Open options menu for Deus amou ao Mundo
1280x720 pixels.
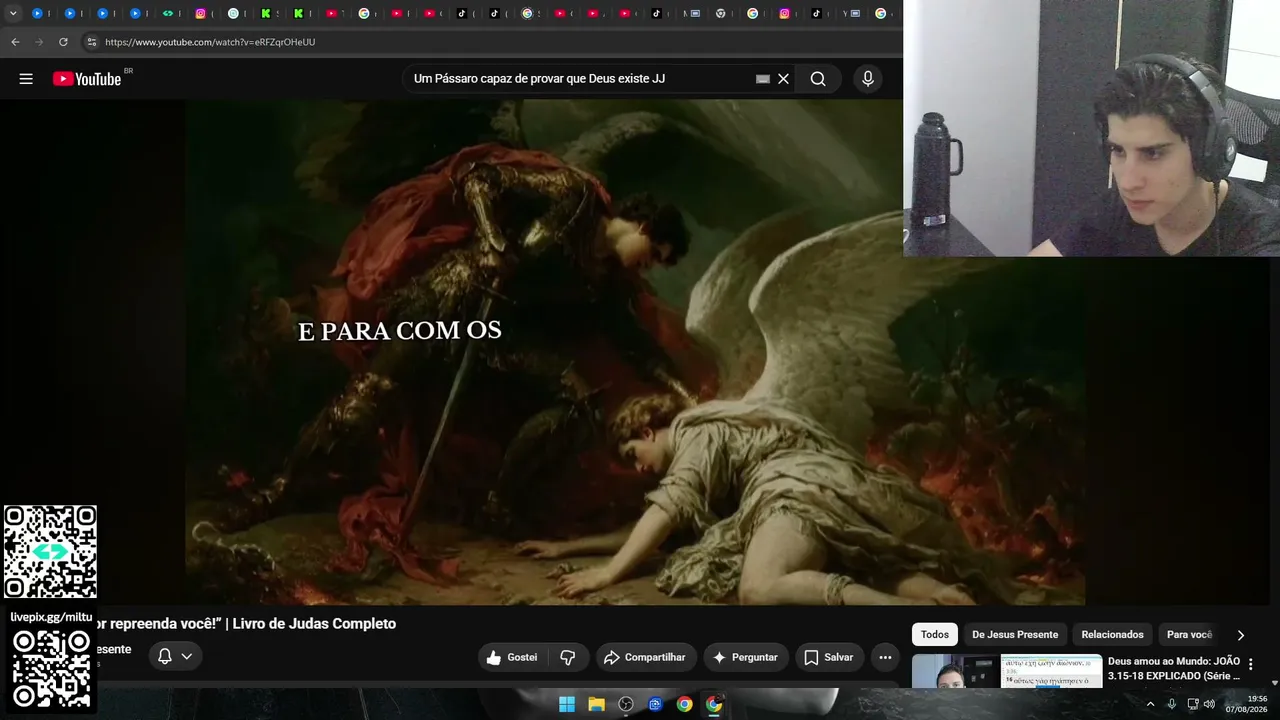coord(1250,664)
